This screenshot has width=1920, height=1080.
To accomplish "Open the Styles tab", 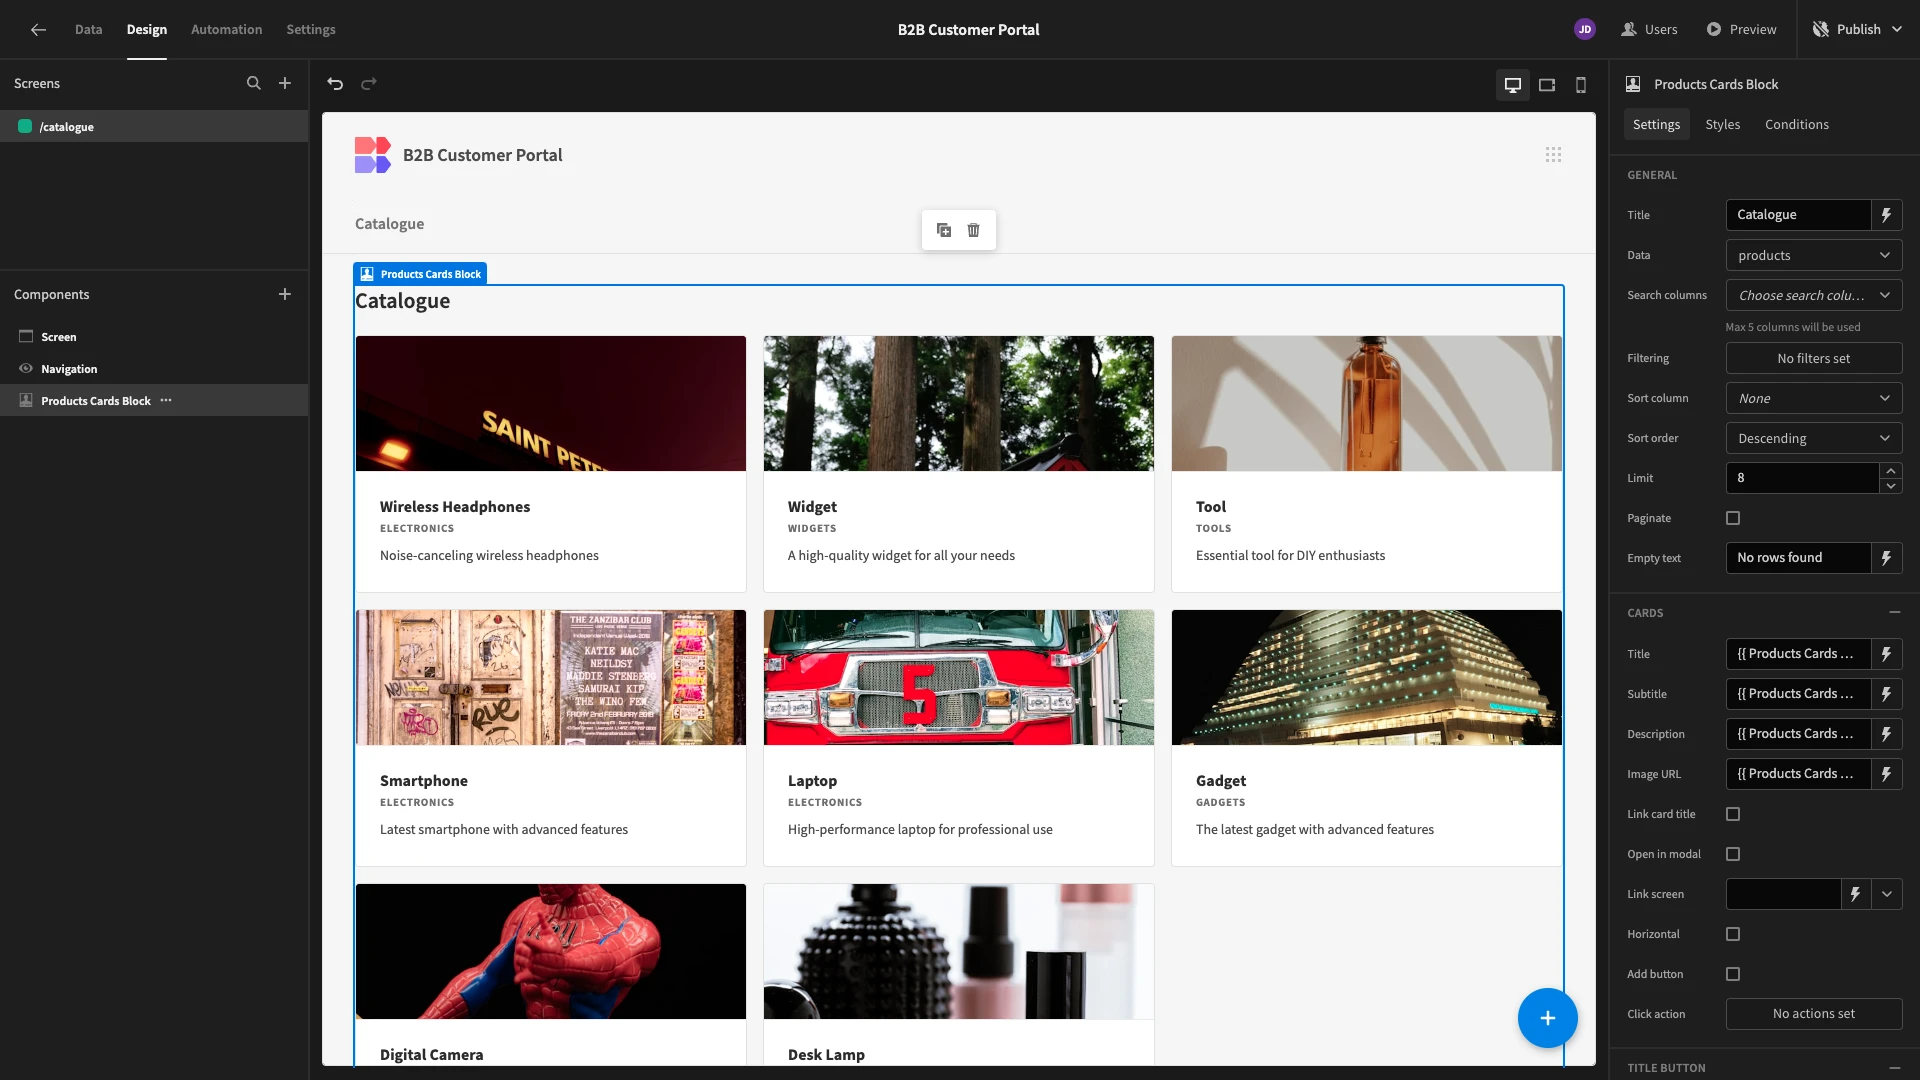I will (x=1722, y=125).
